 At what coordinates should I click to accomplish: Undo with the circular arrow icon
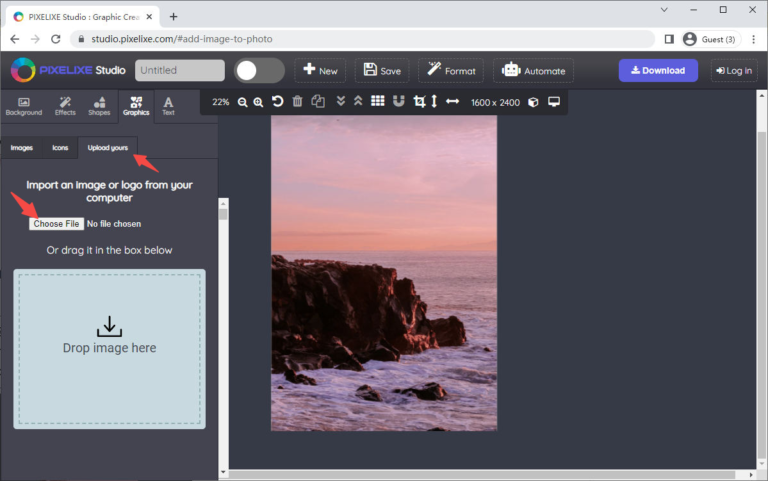[x=278, y=102]
